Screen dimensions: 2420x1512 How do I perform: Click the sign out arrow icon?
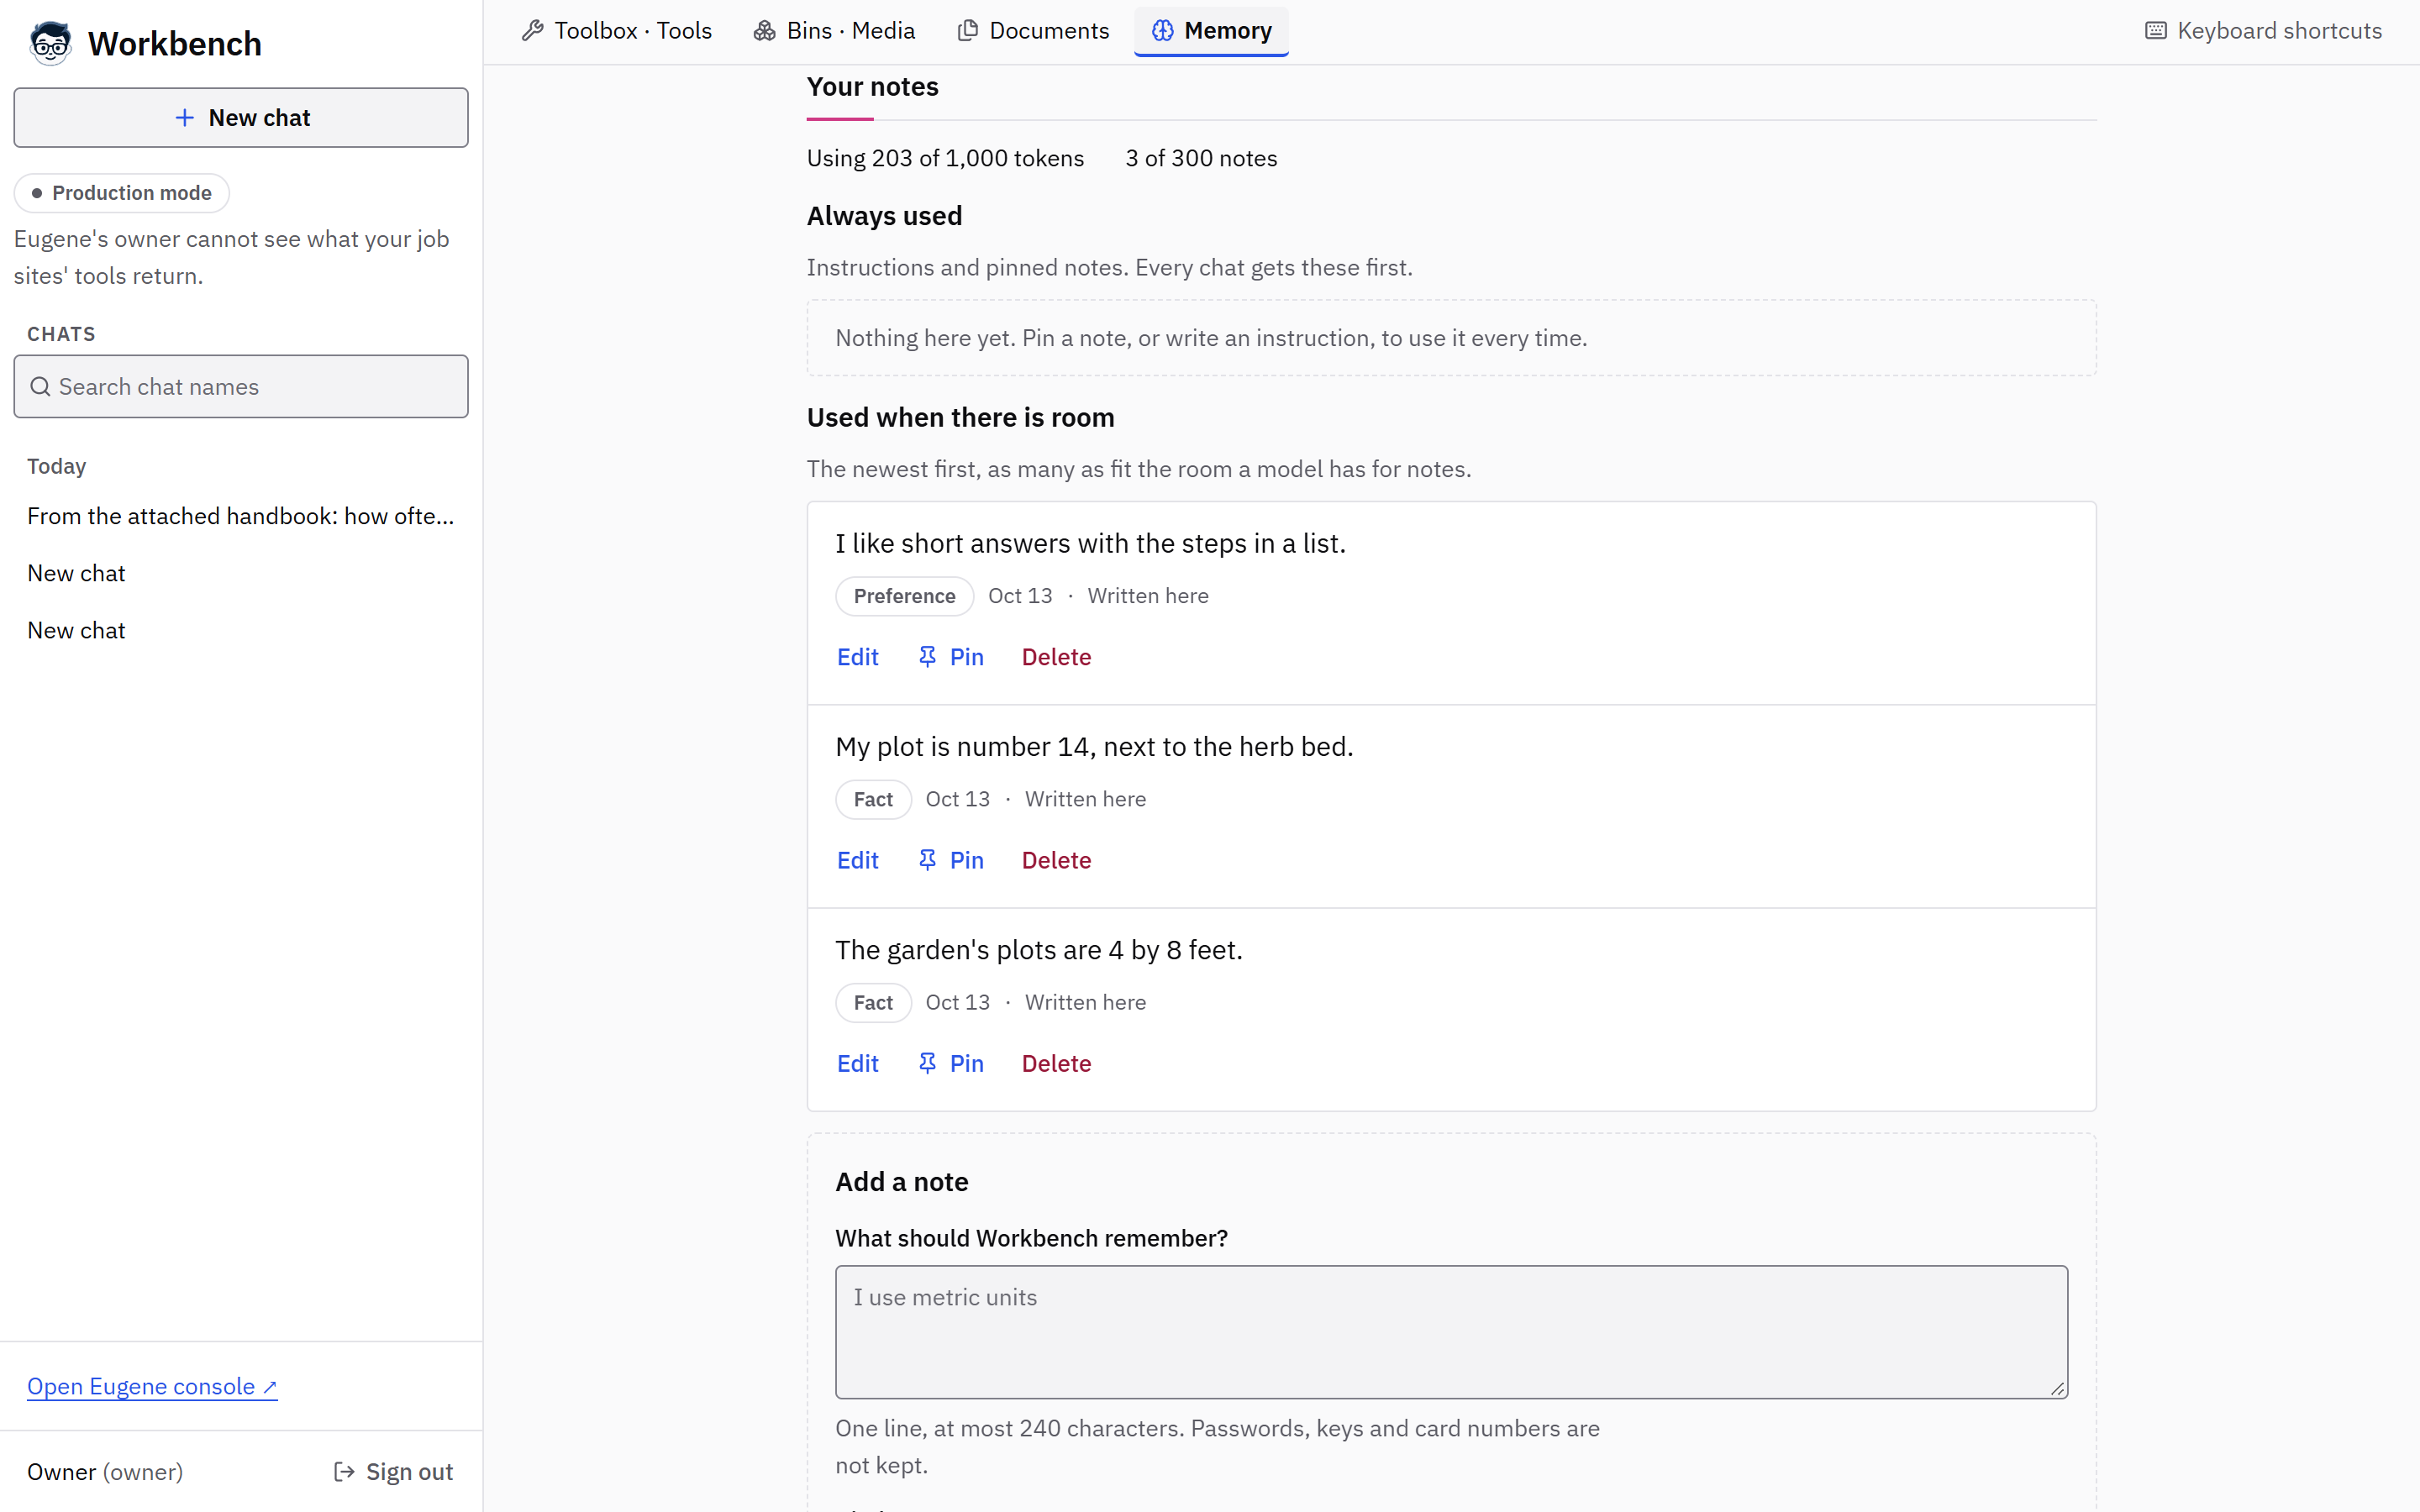point(344,1472)
